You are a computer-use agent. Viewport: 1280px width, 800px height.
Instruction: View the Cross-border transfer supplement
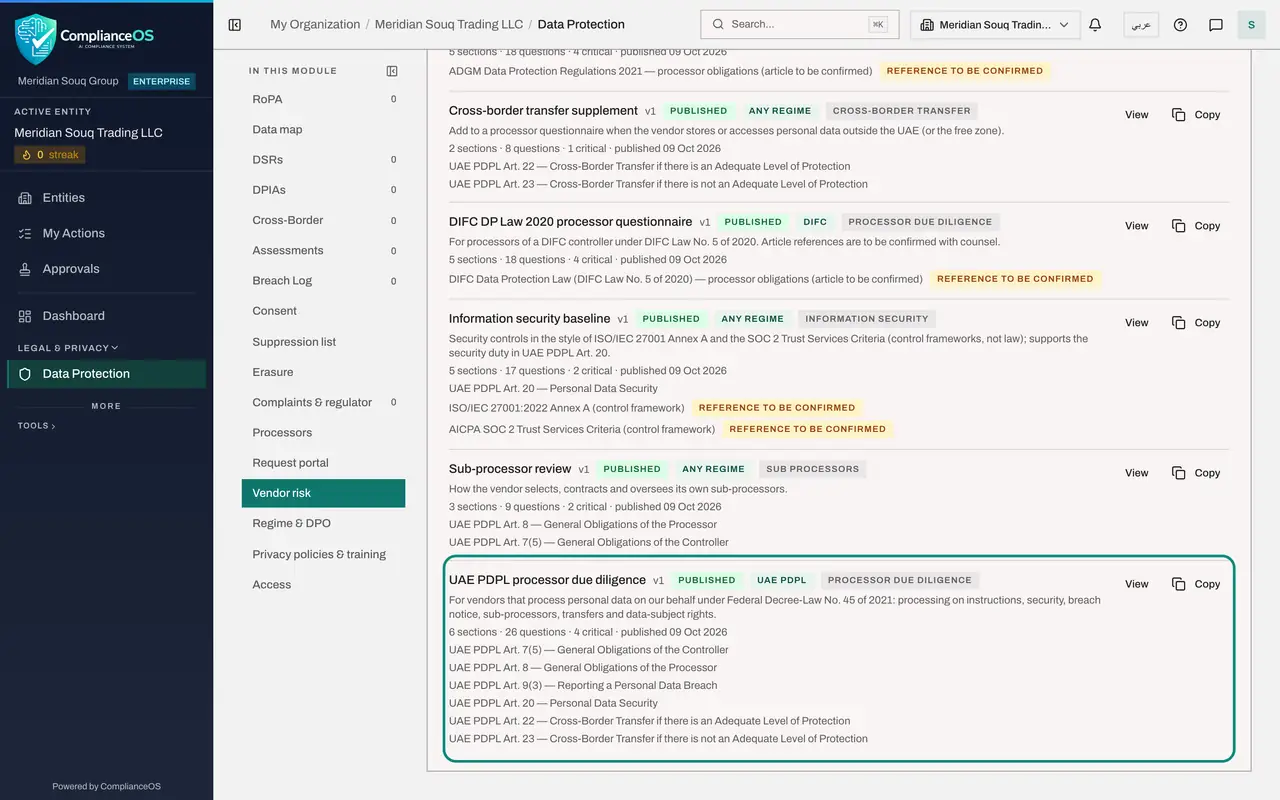pos(1137,115)
